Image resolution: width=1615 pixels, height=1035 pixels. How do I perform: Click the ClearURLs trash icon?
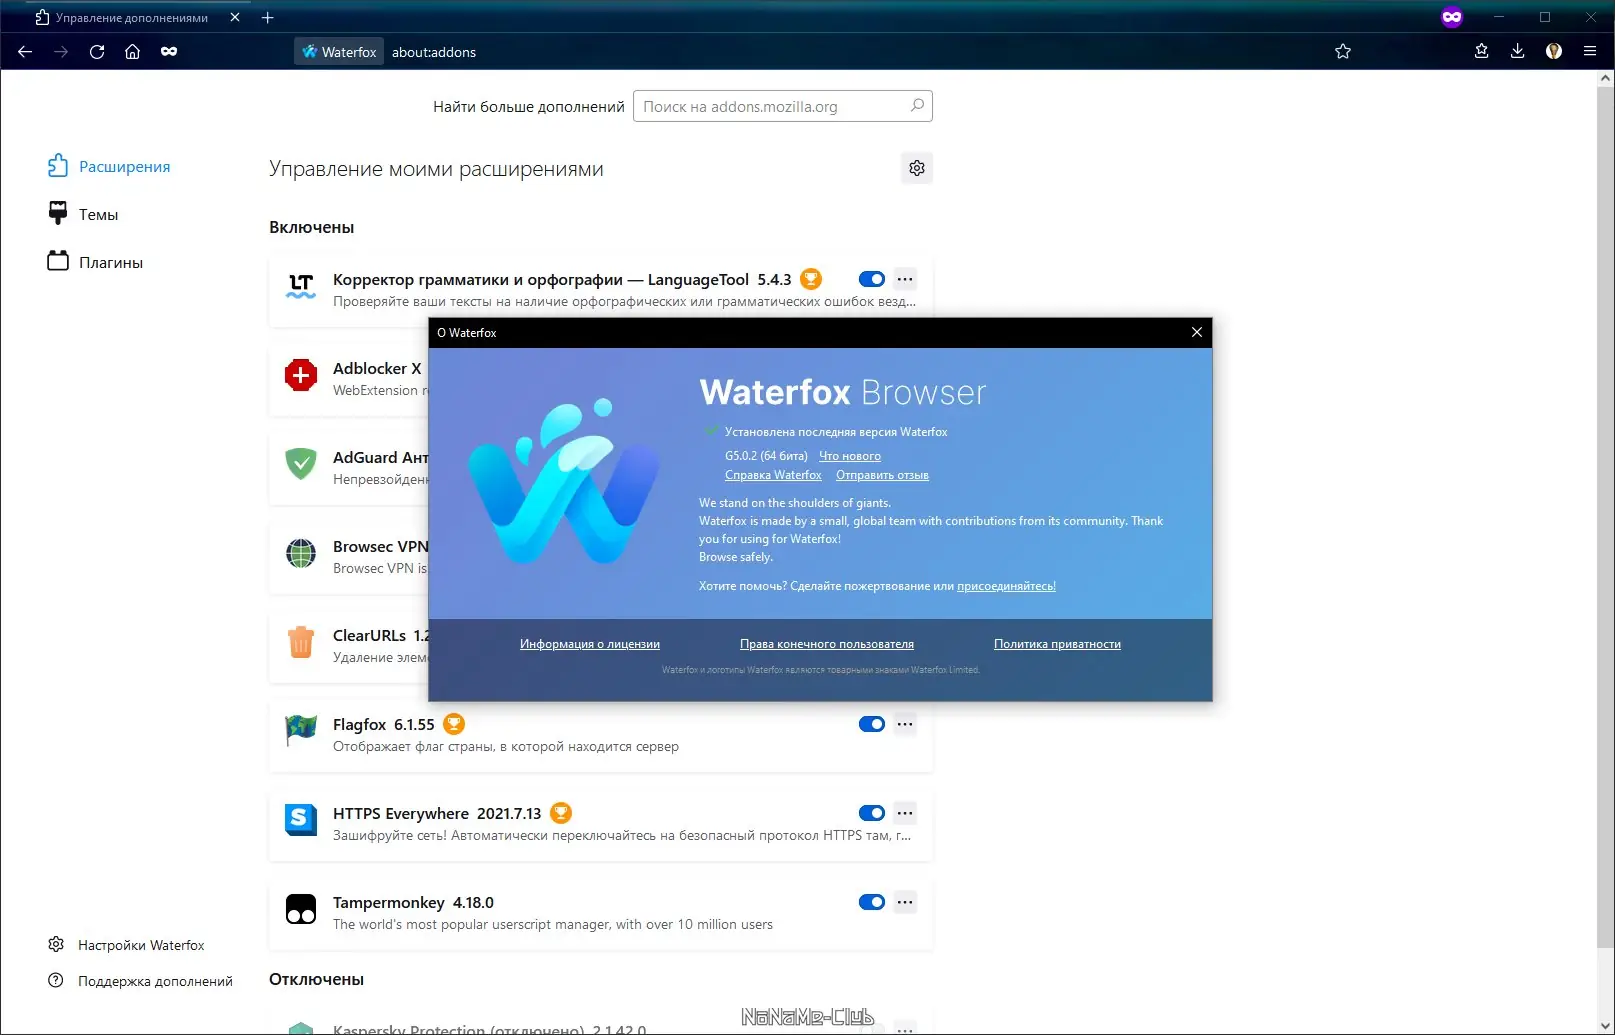pyautogui.click(x=301, y=643)
